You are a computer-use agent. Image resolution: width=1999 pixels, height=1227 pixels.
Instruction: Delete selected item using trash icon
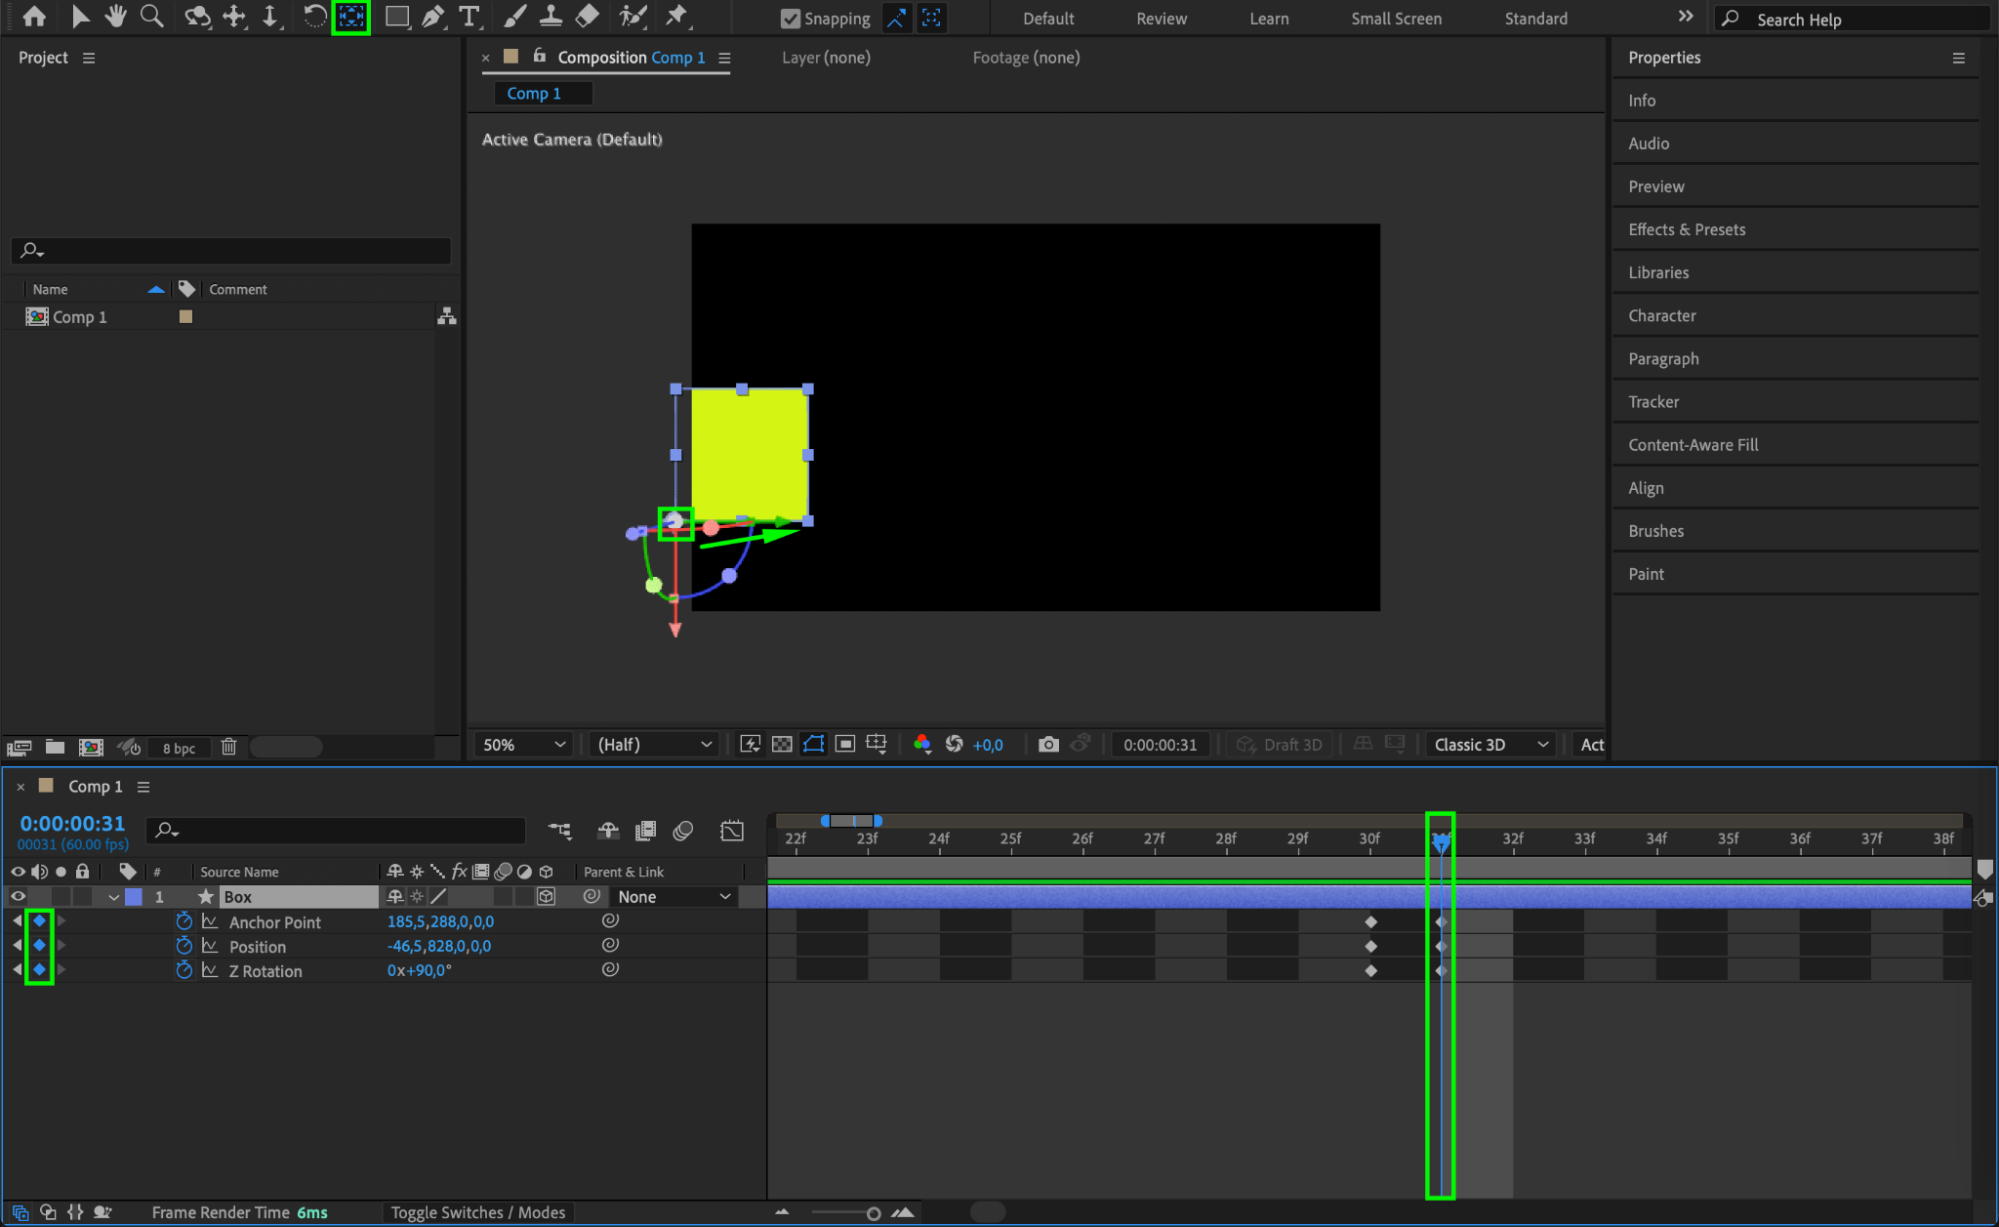(x=228, y=747)
